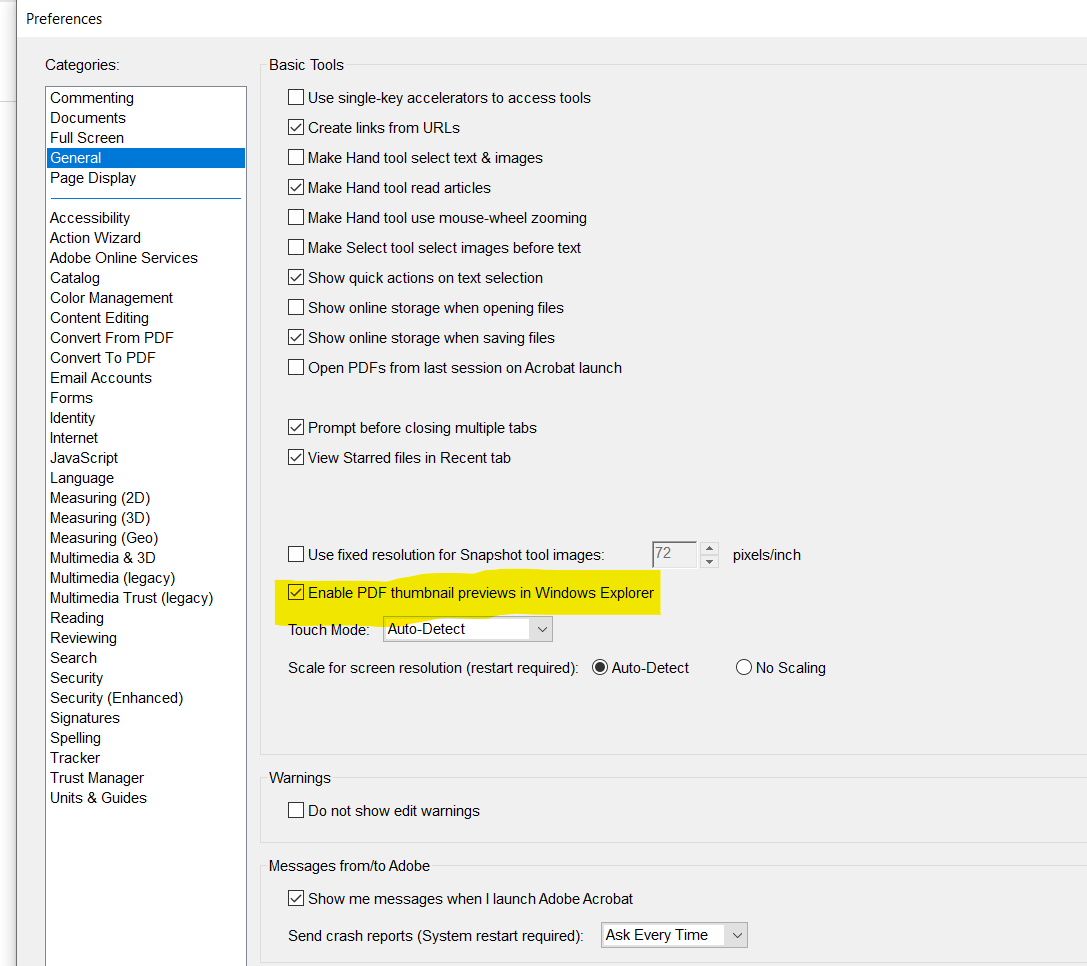
Task: Select the General category
Action: [x=146, y=158]
